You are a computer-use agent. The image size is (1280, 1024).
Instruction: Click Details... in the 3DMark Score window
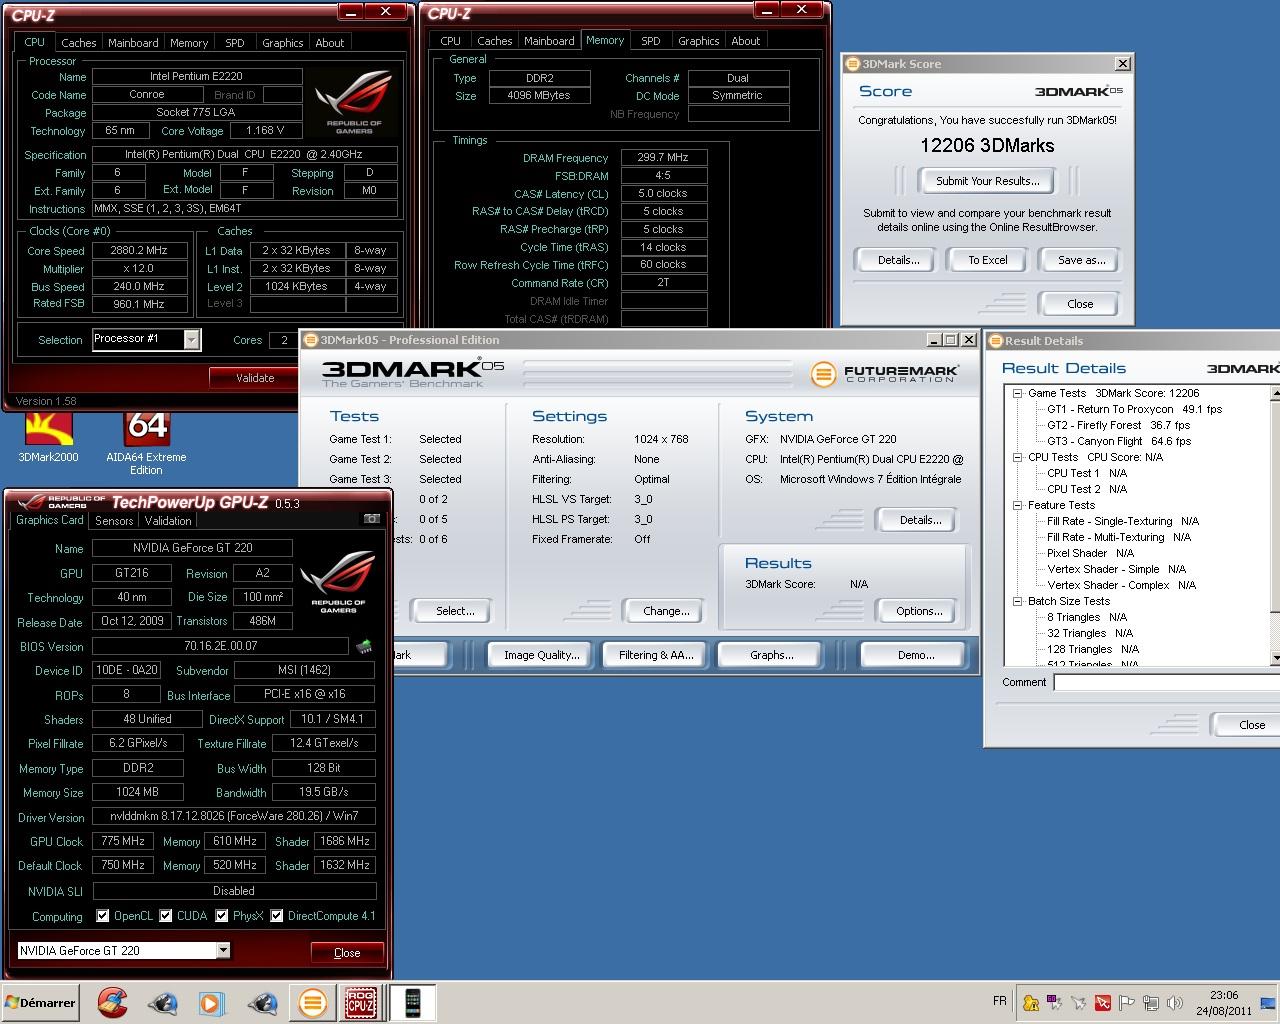pos(898,260)
